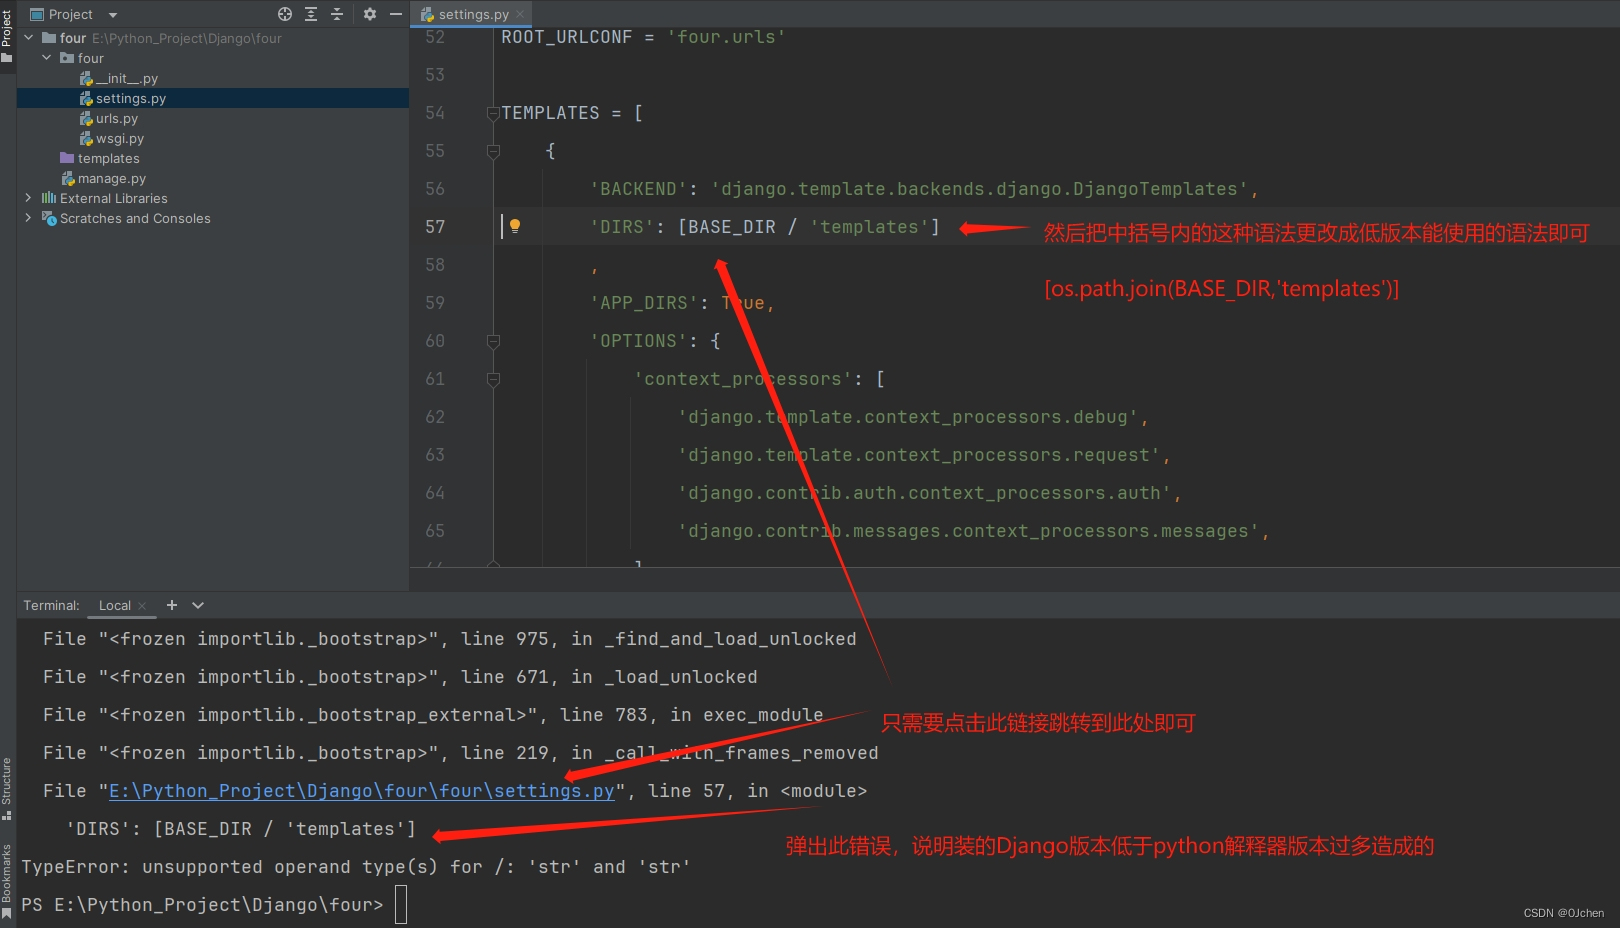Click the messages context processor string line
The width and height of the screenshot is (1620, 928).
click(968, 531)
